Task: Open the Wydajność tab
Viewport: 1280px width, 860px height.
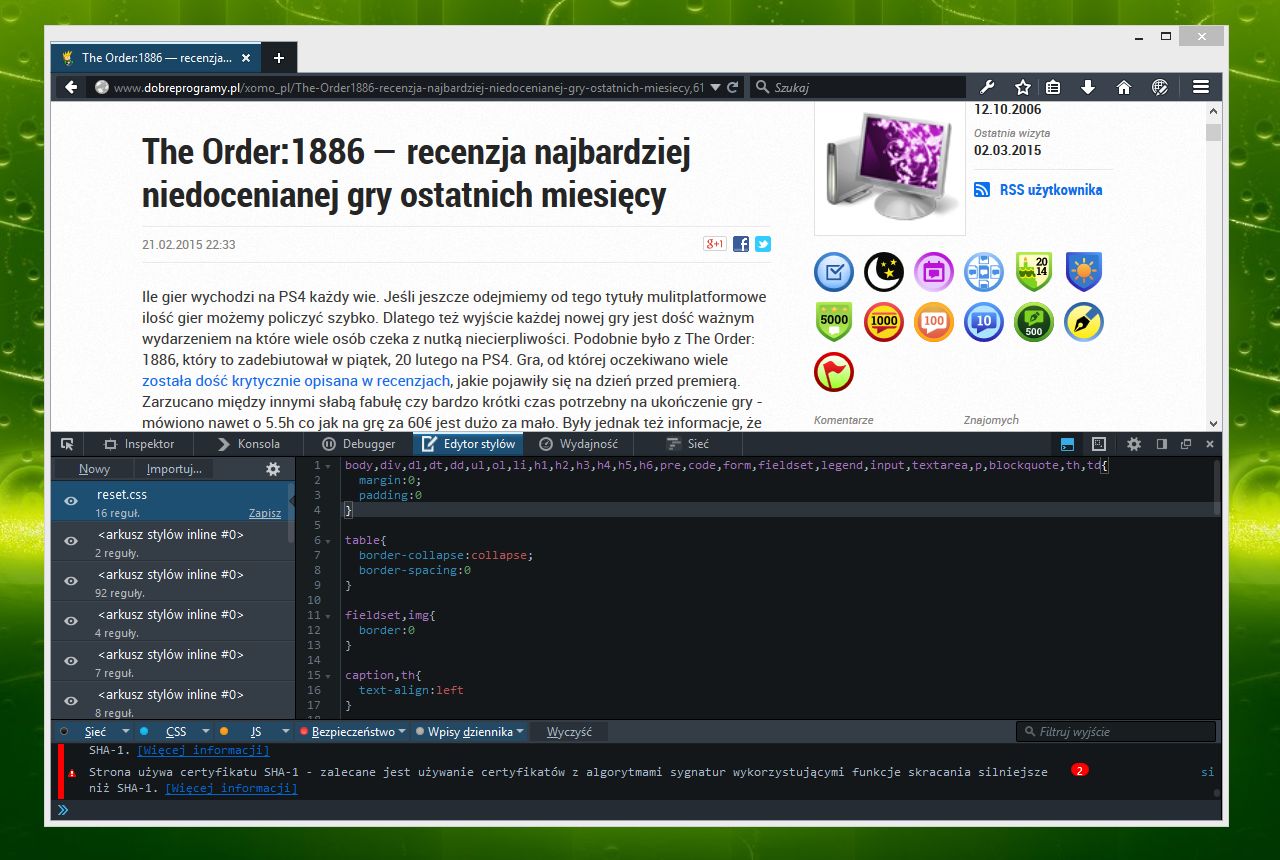Action: pyautogui.click(x=578, y=444)
